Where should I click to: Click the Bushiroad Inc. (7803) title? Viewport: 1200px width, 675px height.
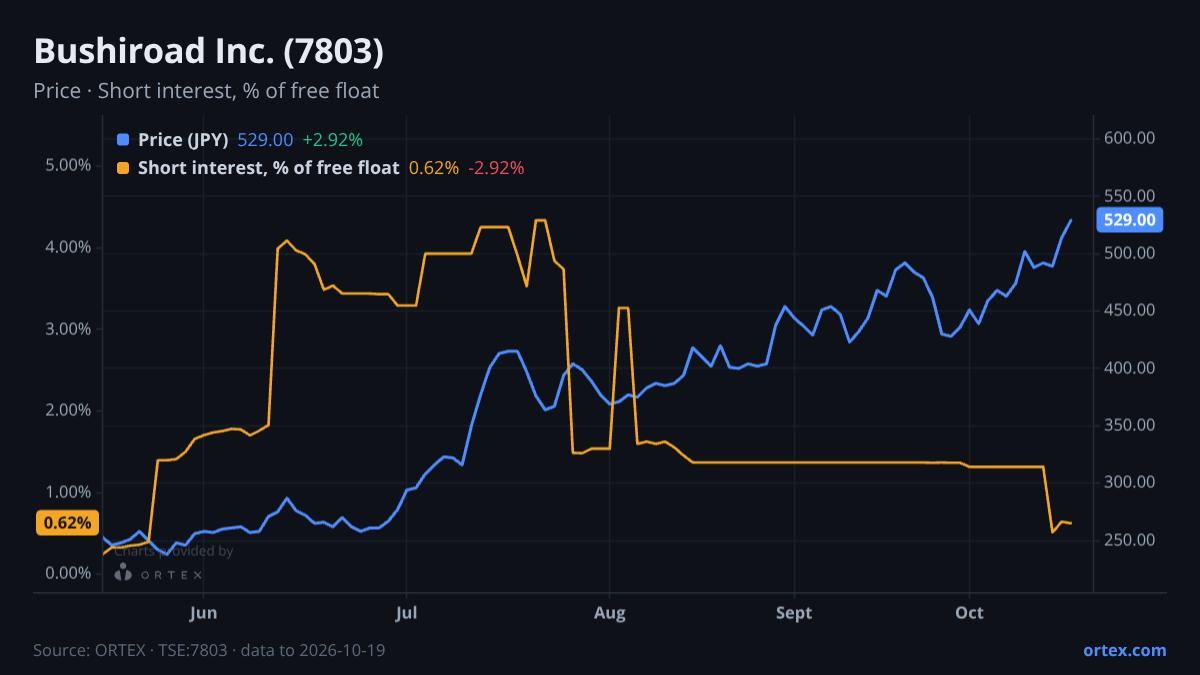point(208,51)
